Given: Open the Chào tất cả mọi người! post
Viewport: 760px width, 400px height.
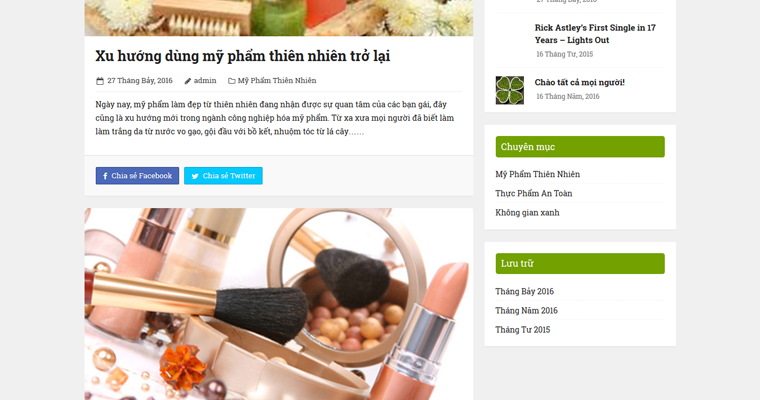Looking at the screenshot, I should [580, 82].
